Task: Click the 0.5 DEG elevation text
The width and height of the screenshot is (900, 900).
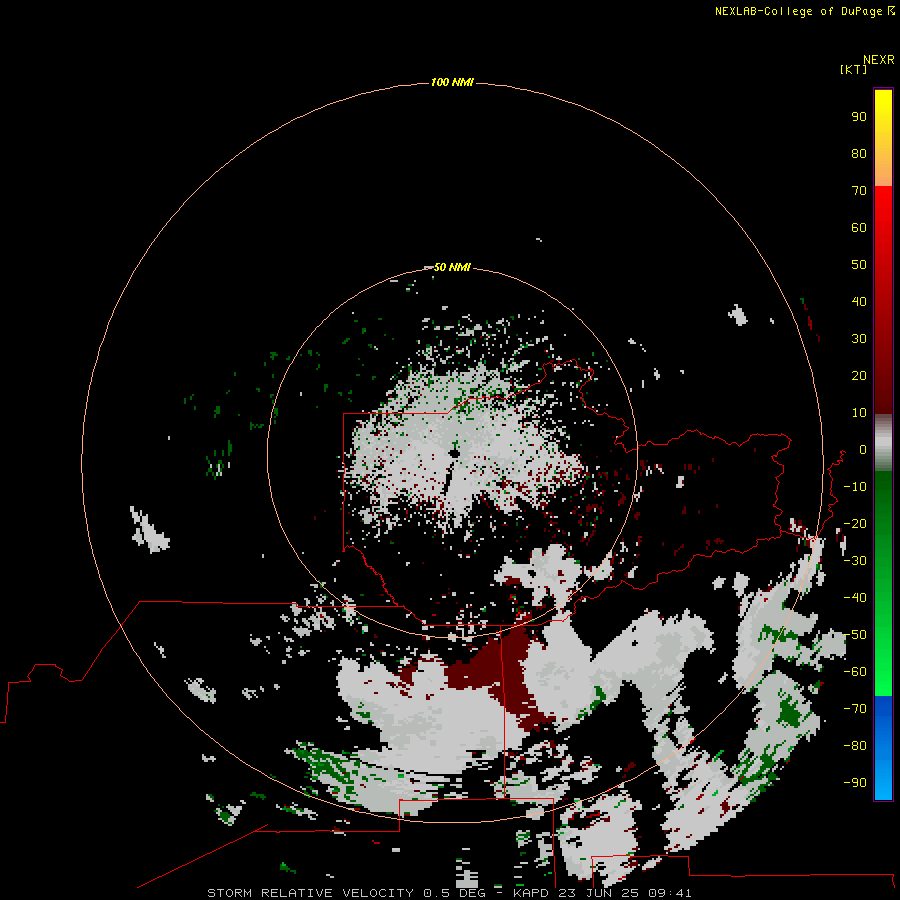Action: point(454,893)
